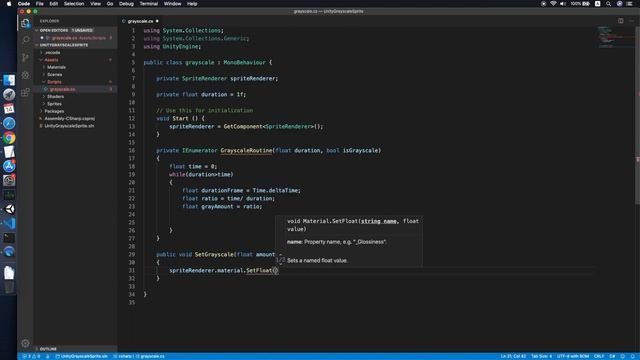This screenshot has width=640, height=360.
Task: Open the File menu
Action: click(x=40, y=4)
